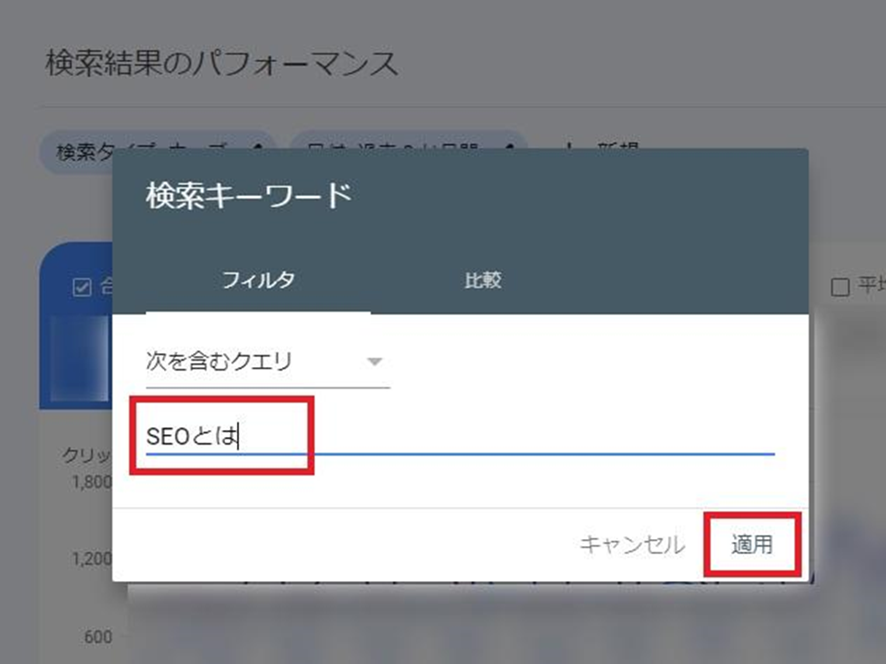886x664 pixels.
Task: Click the edit pencil on 検索タイプ chip
Action: [257, 151]
